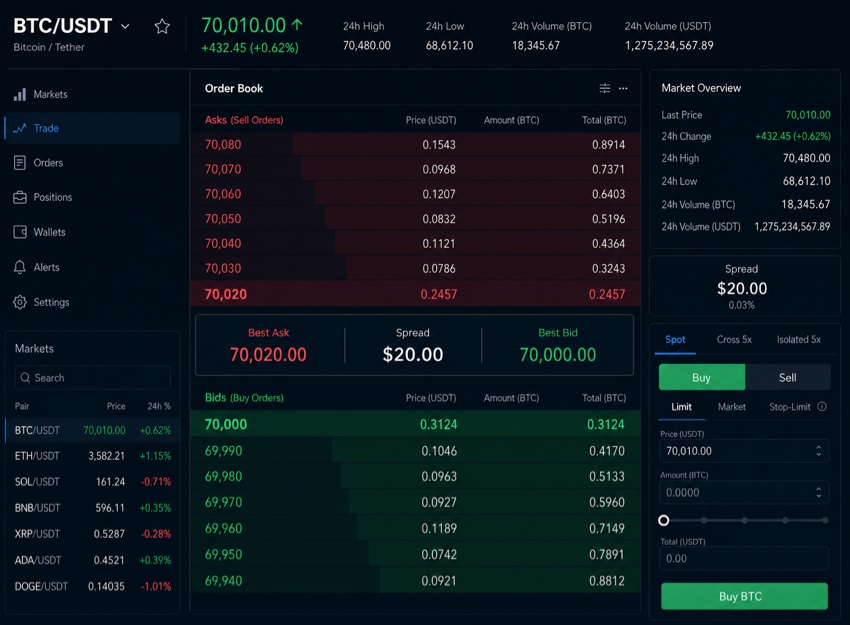Viewport: 850px width, 625px height.
Task: Click the Best Bid price 70,000.00
Action: (x=558, y=355)
